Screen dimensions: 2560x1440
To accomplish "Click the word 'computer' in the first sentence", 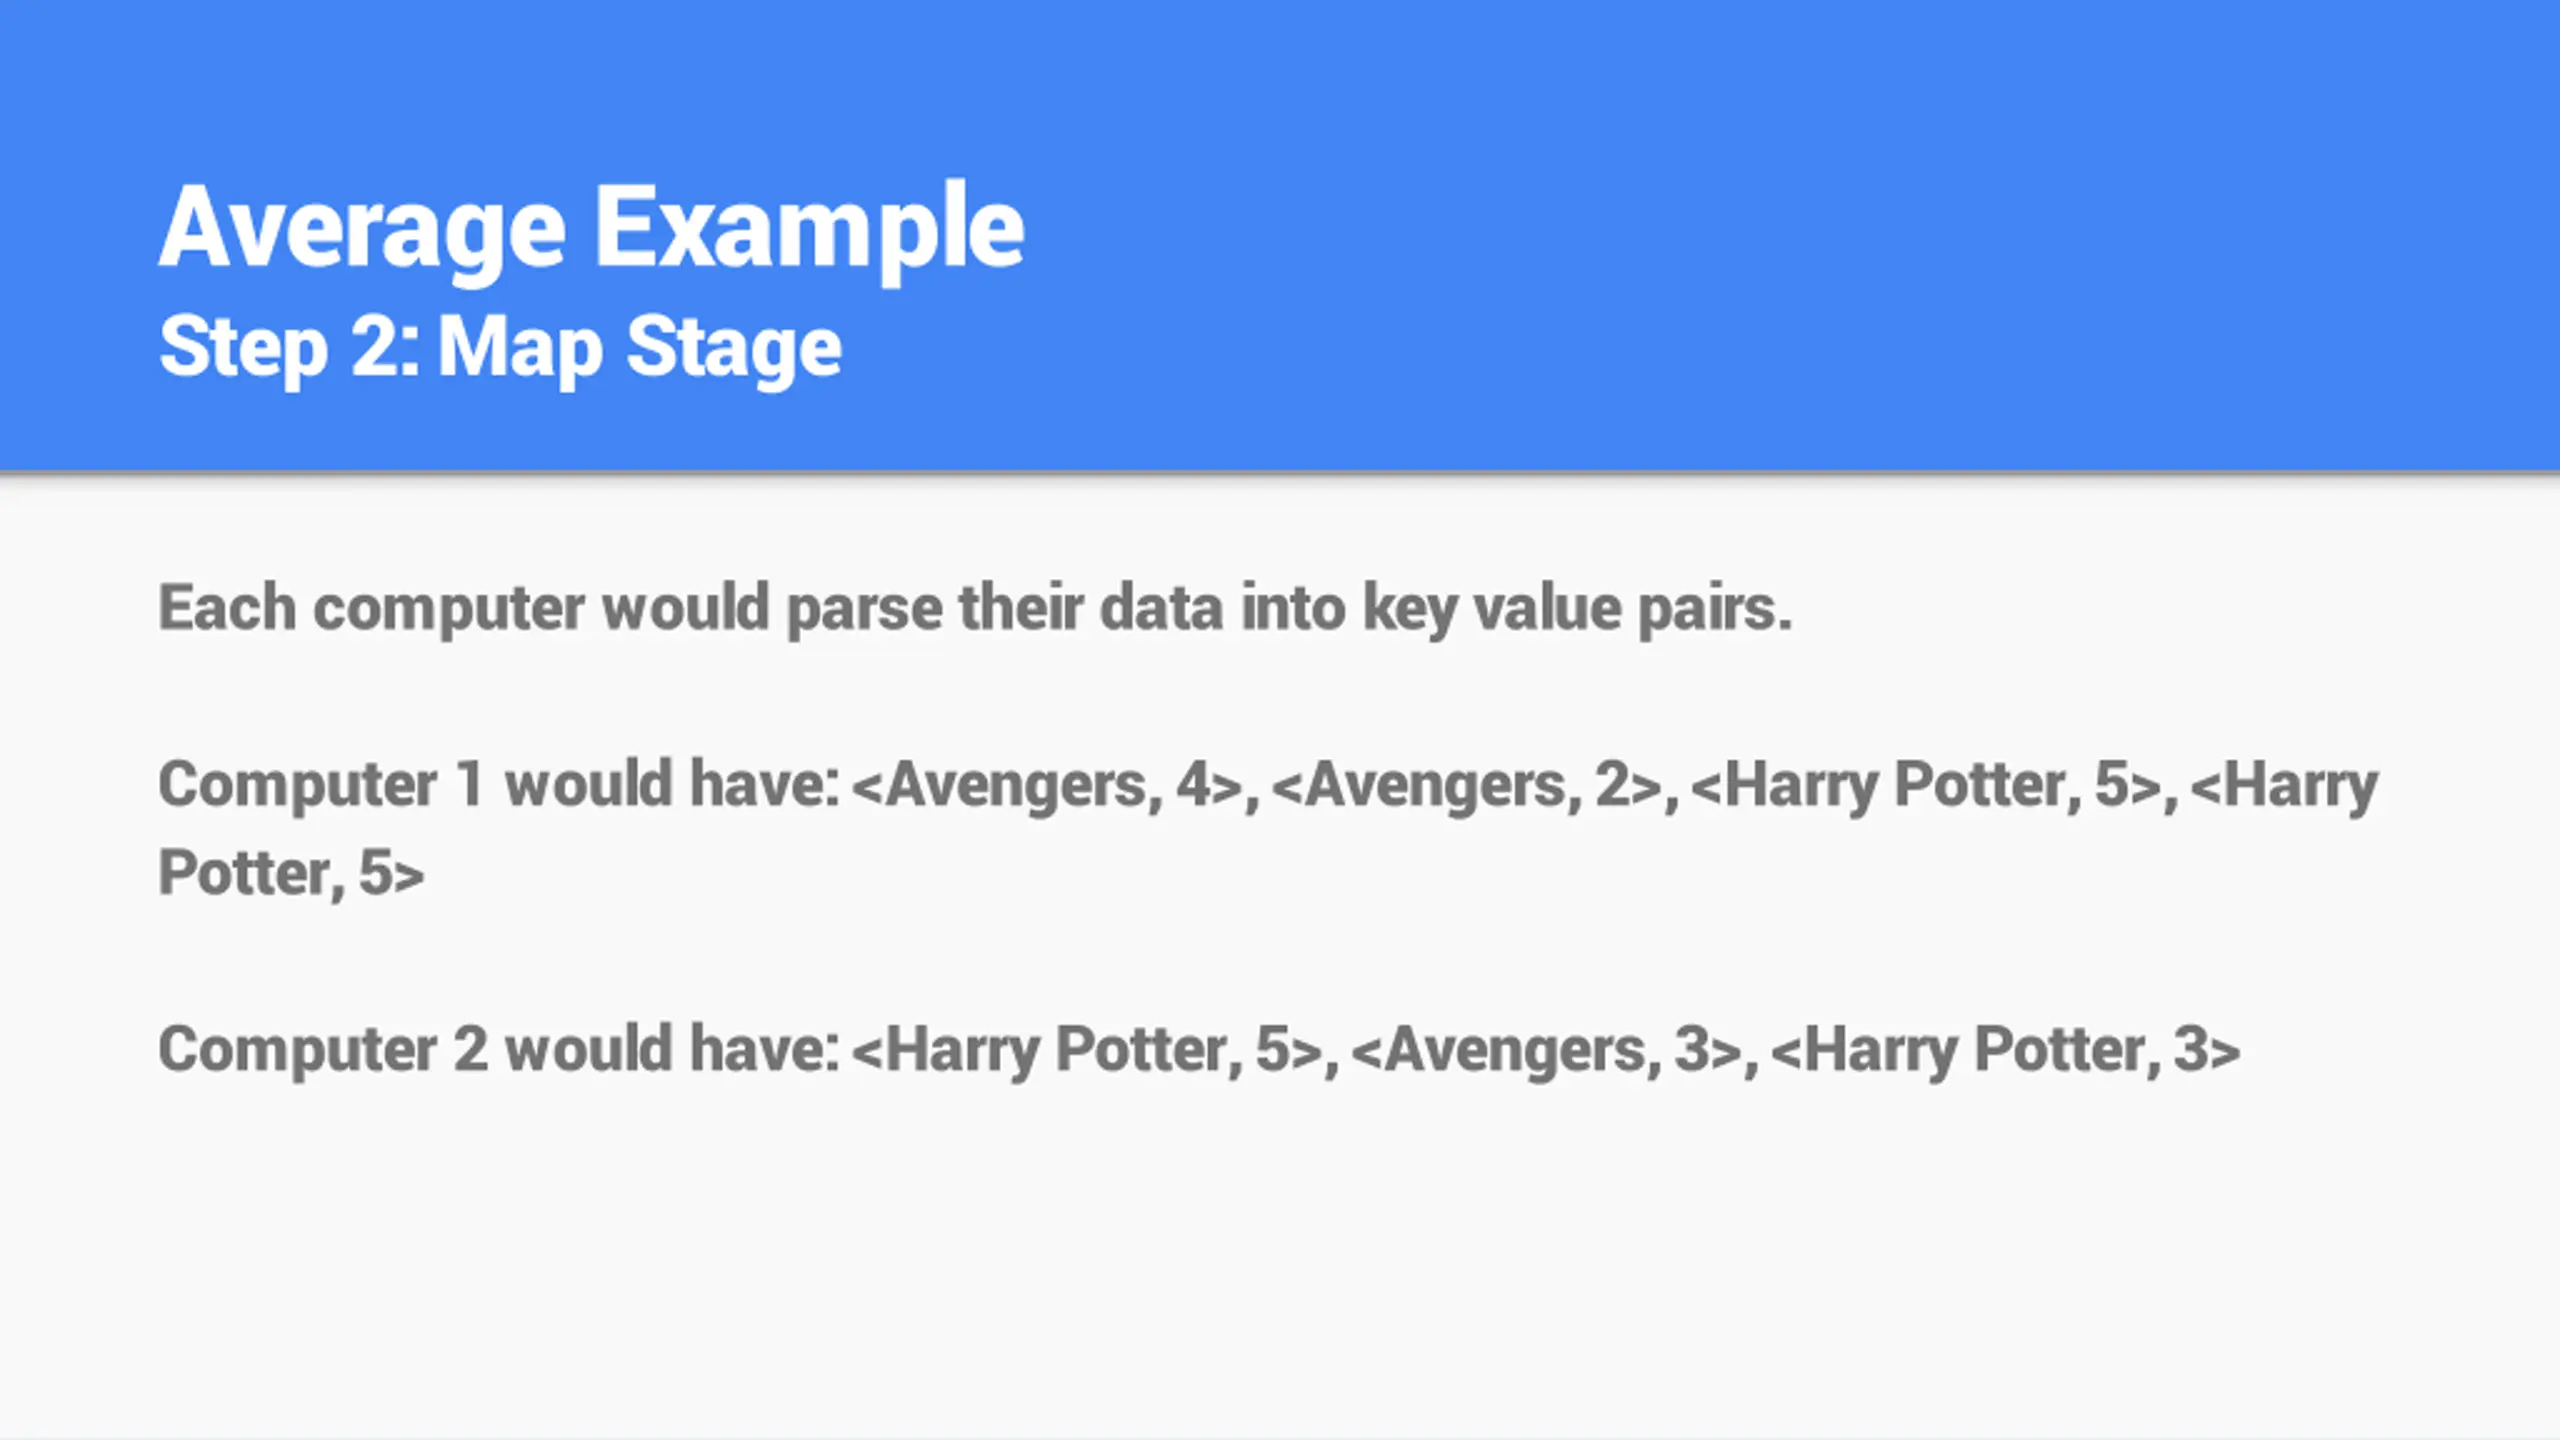I will point(449,611).
